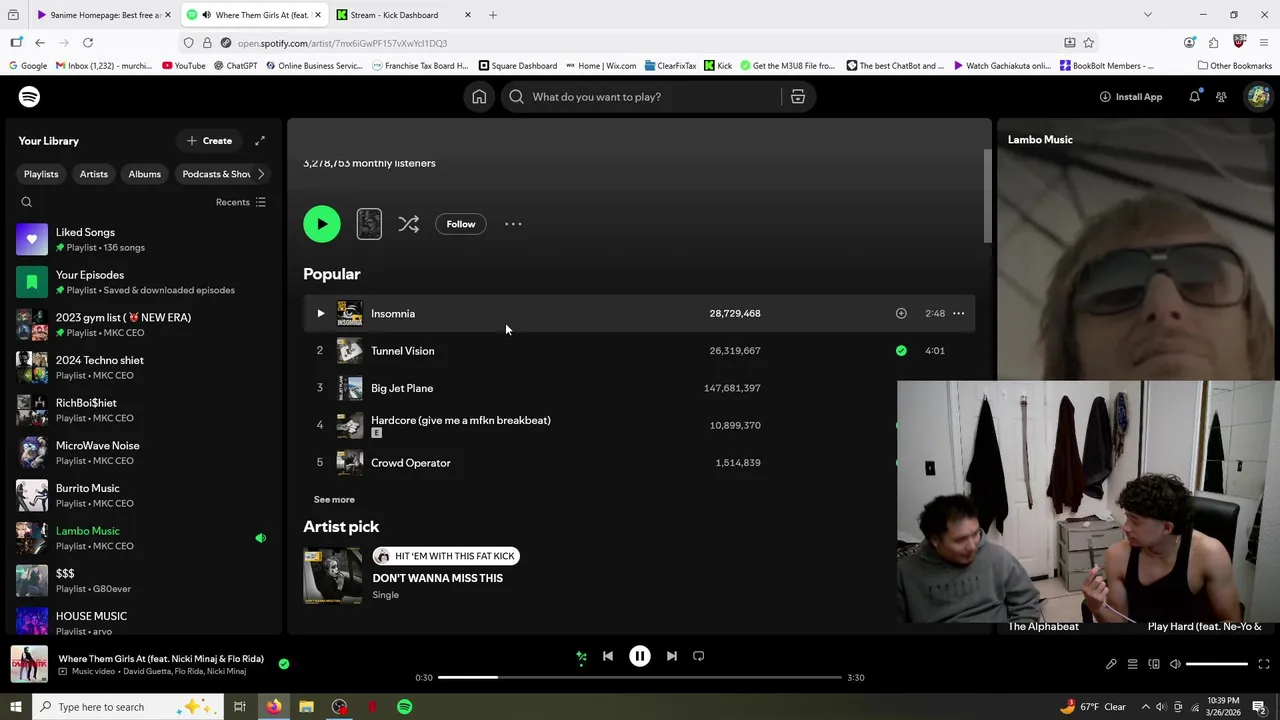Click the Spotify logo icon
1280x720 pixels.
click(29, 97)
